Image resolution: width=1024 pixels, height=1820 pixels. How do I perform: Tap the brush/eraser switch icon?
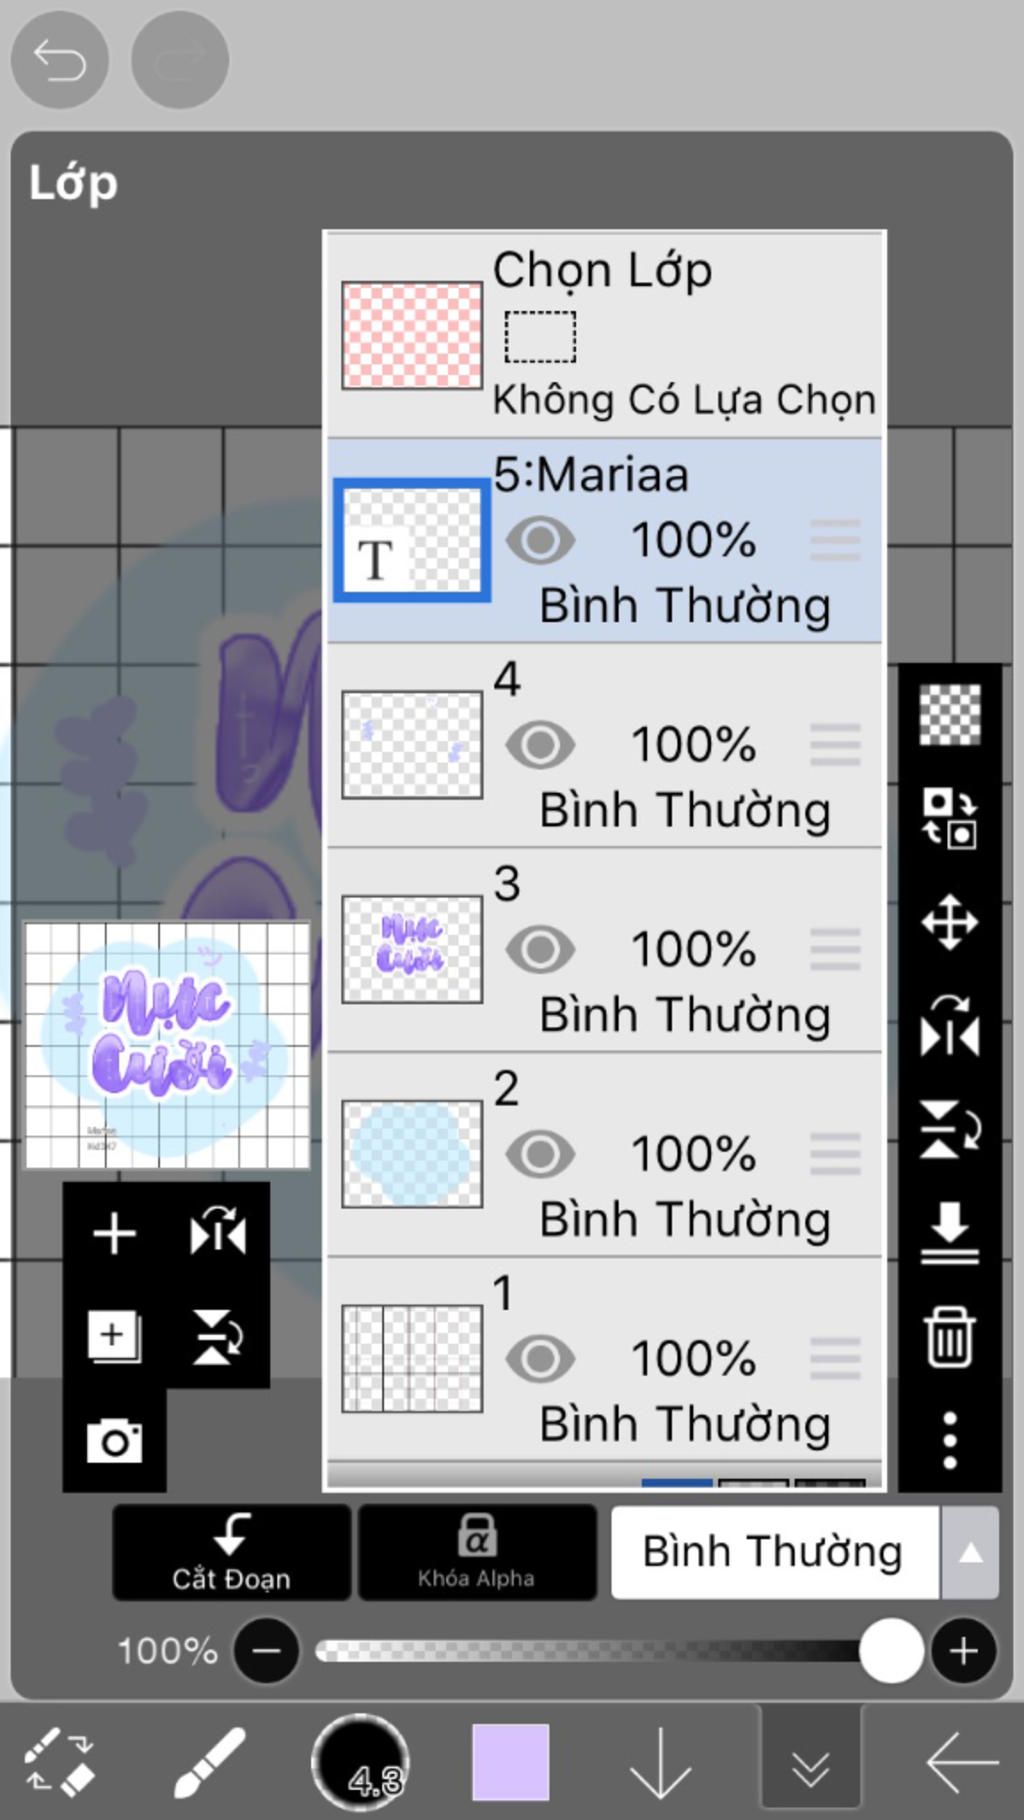point(59,1764)
